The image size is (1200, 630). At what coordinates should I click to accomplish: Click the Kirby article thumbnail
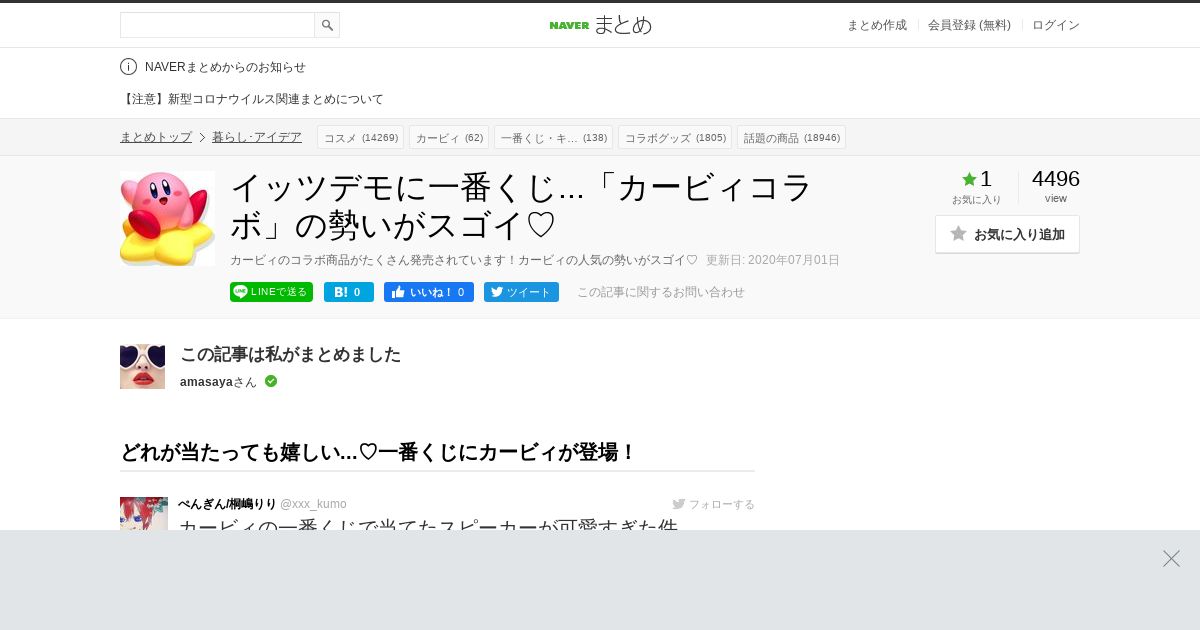coord(167,218)
